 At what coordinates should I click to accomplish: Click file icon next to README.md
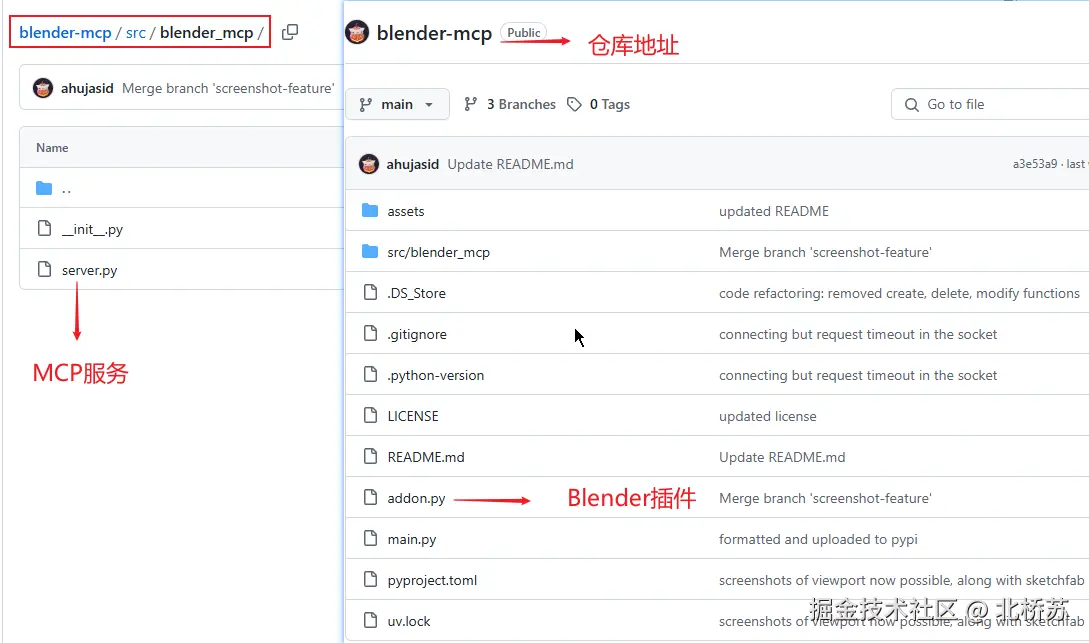[x=371, y=456]
